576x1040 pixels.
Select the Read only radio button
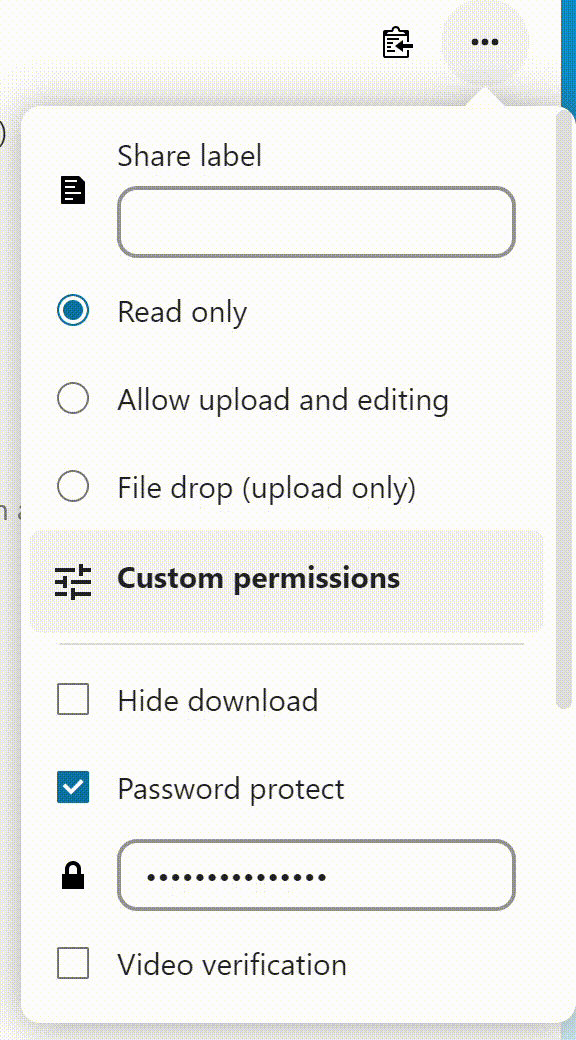pyautogui.click(x=72, y=310)
